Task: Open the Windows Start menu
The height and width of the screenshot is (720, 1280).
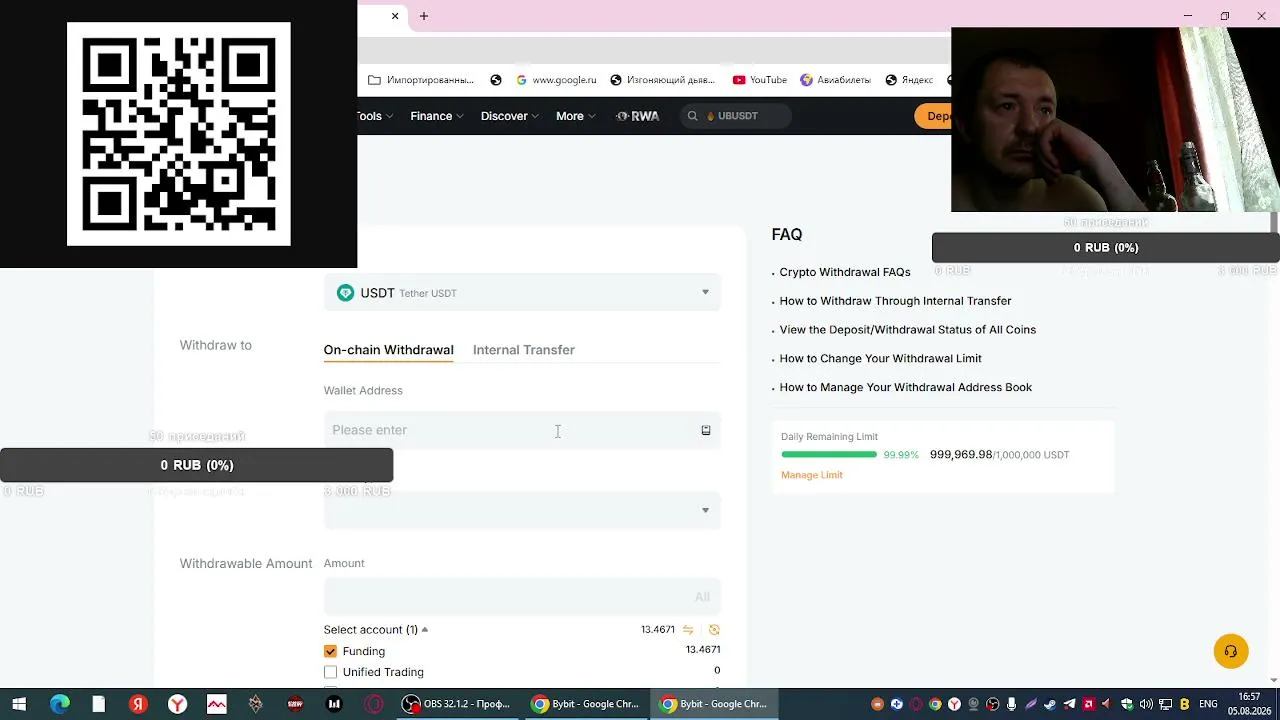Action: click(x=19, y=704)
